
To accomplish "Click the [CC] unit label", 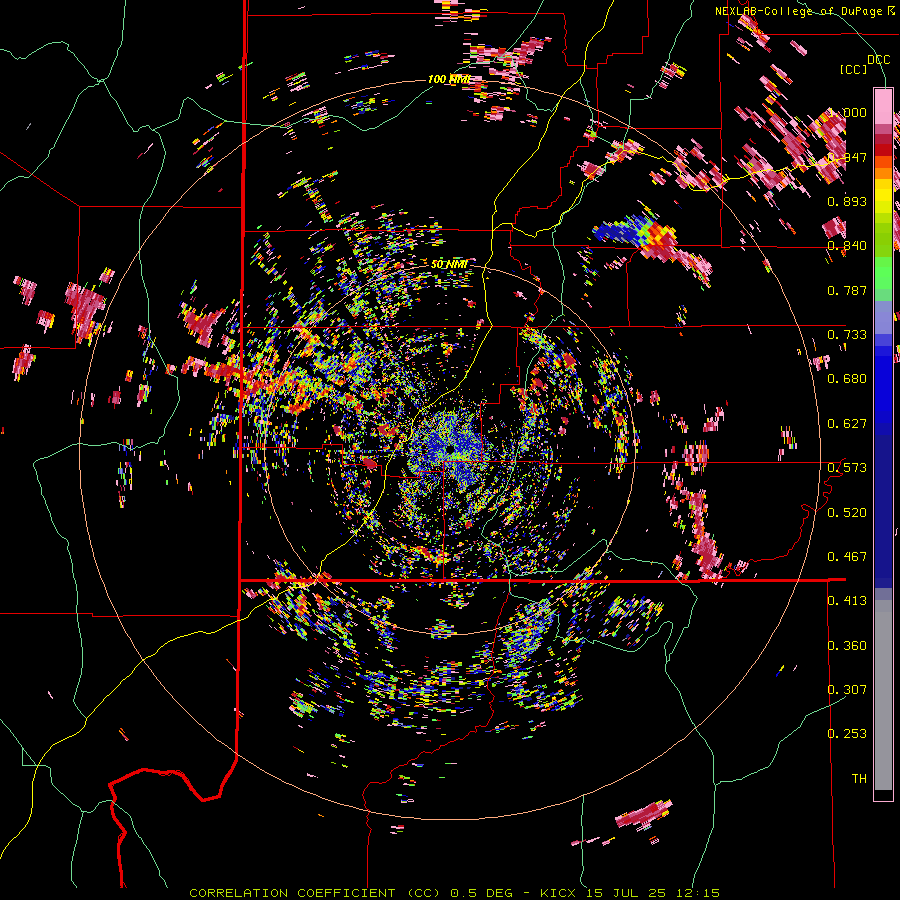I will [854, 69].
